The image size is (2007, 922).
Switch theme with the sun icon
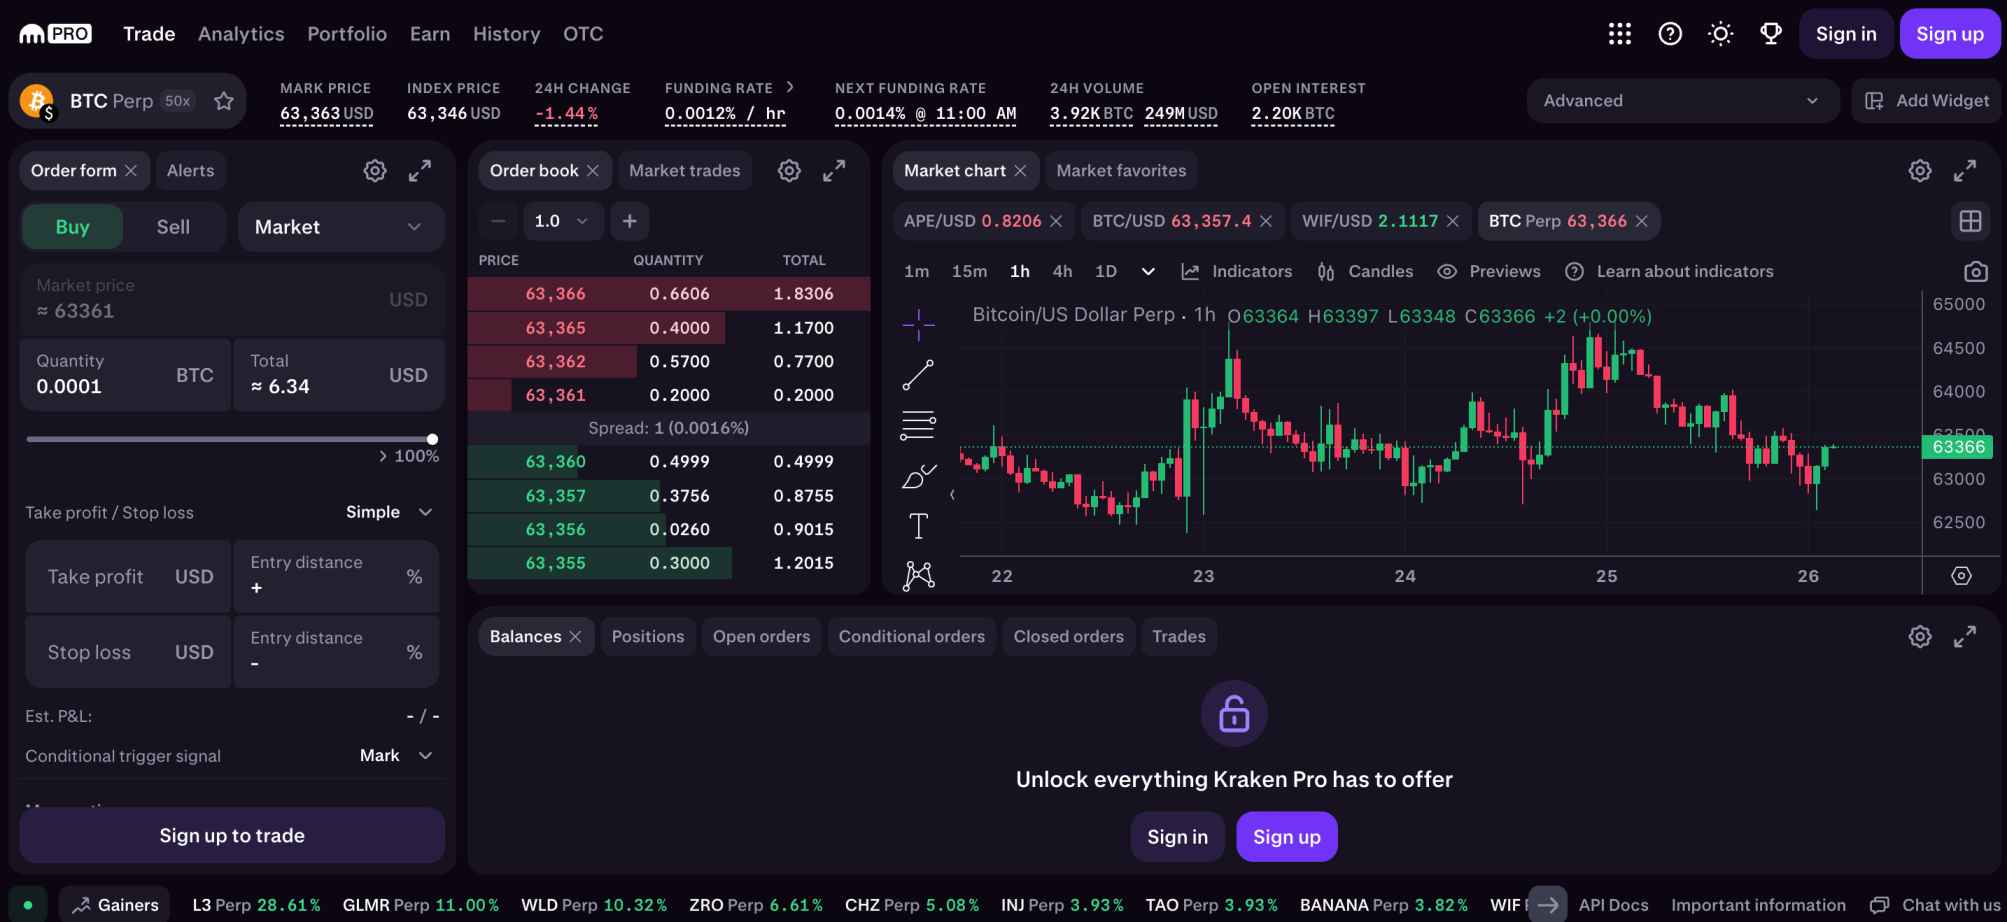point(1720,34)
